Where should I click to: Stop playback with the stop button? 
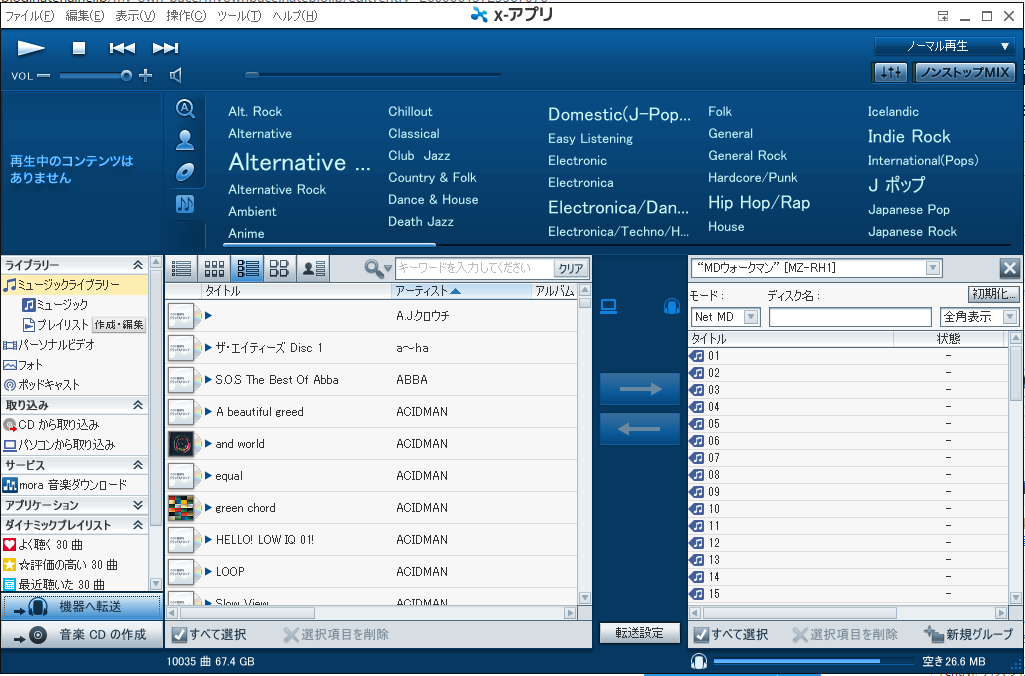[78, 48]
